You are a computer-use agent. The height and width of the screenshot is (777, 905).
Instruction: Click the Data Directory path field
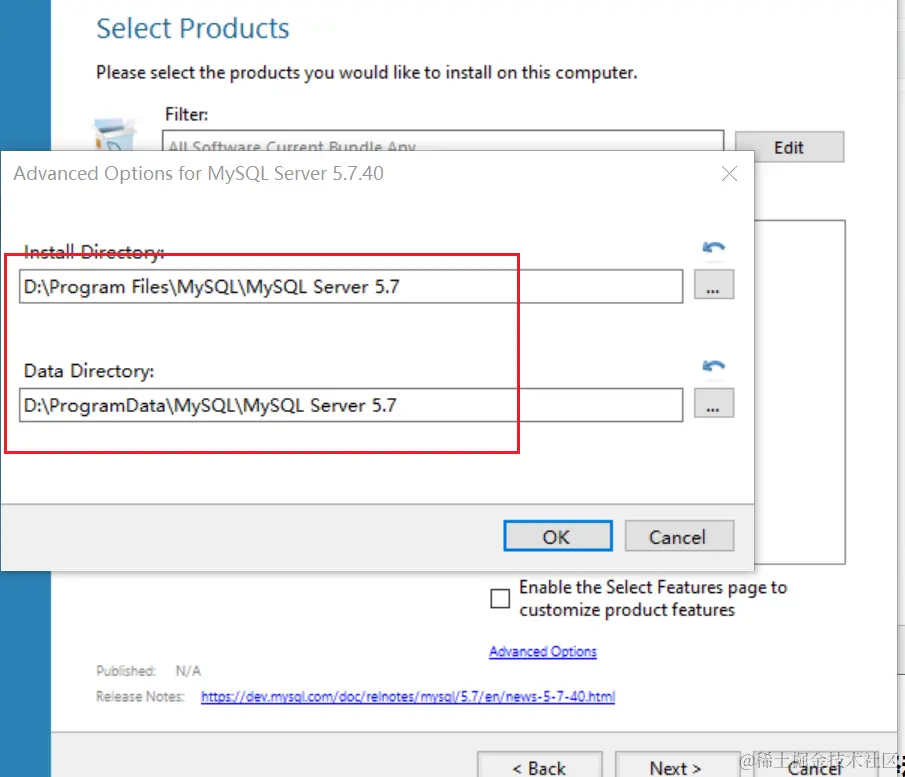(x=351, y=405)
